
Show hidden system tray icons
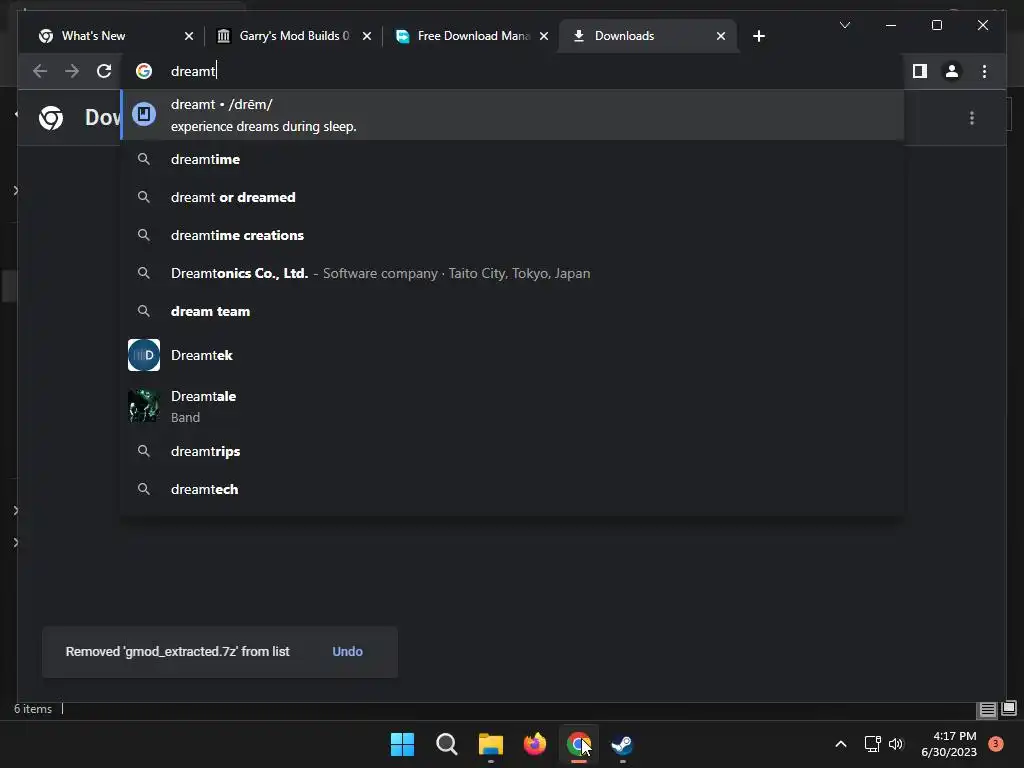pos(841,744)
